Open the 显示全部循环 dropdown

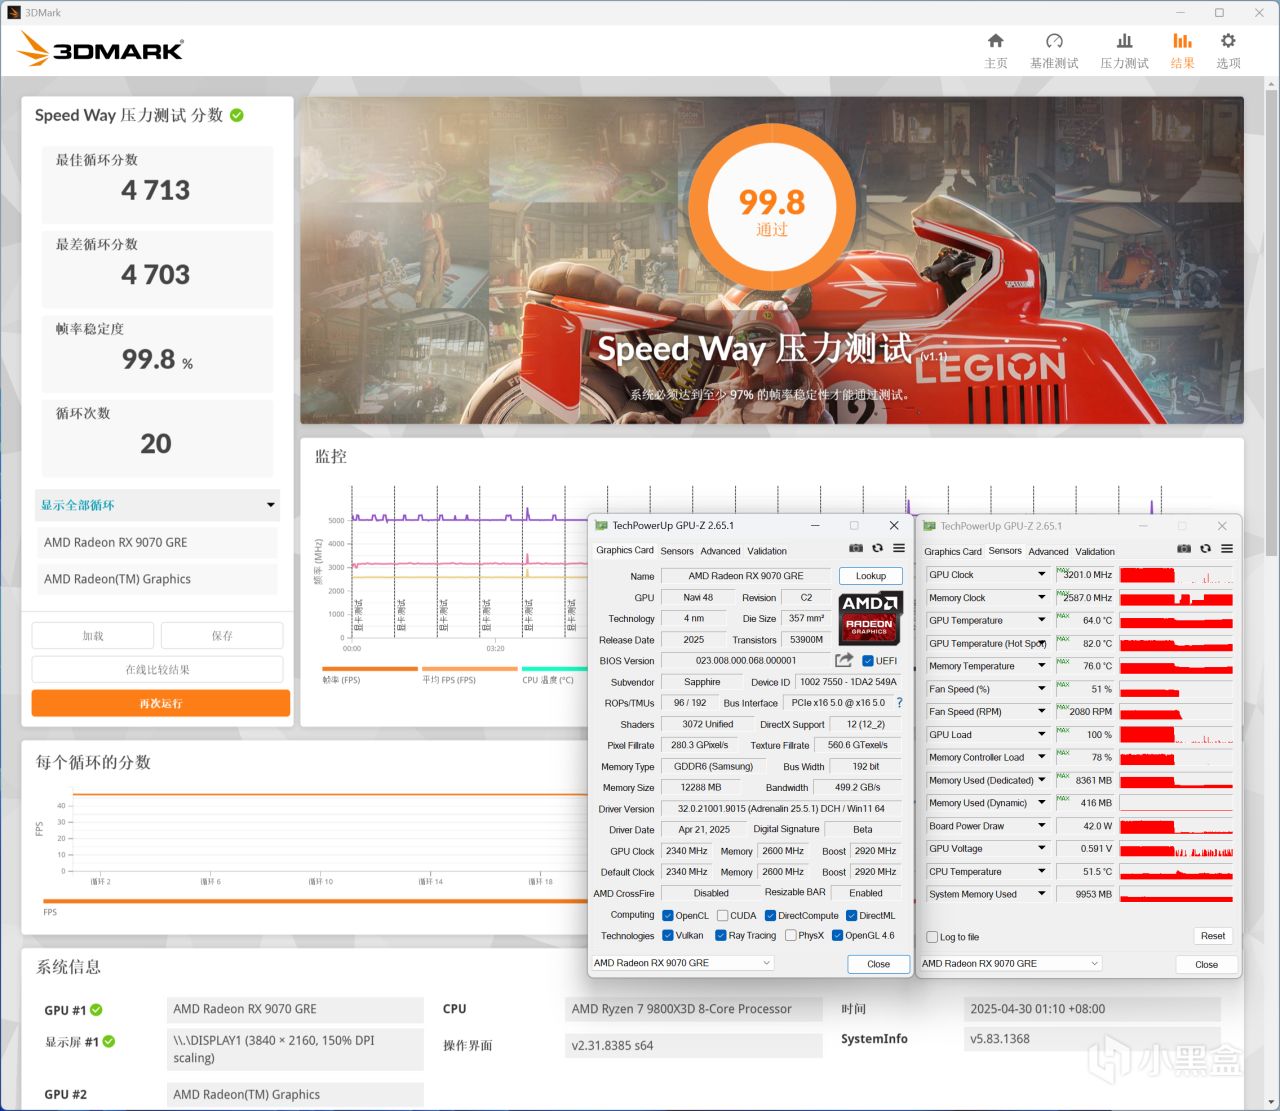point(157,505)
